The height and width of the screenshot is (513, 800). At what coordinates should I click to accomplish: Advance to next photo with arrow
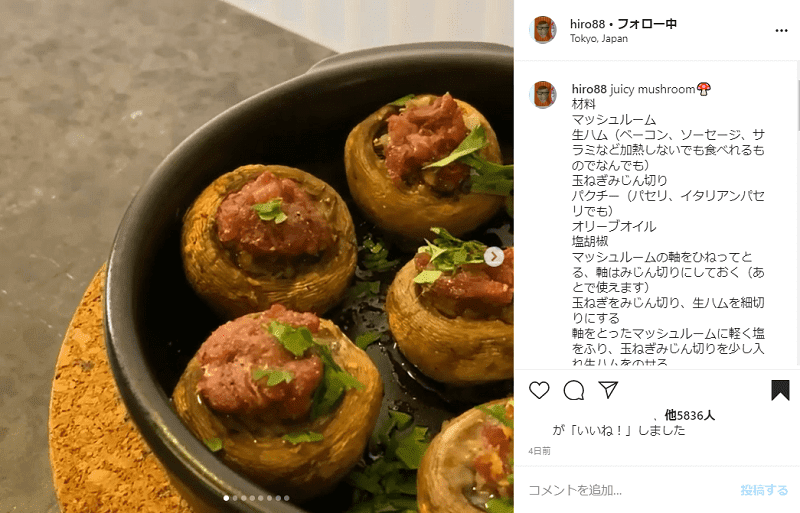click(x=493, y=256)
